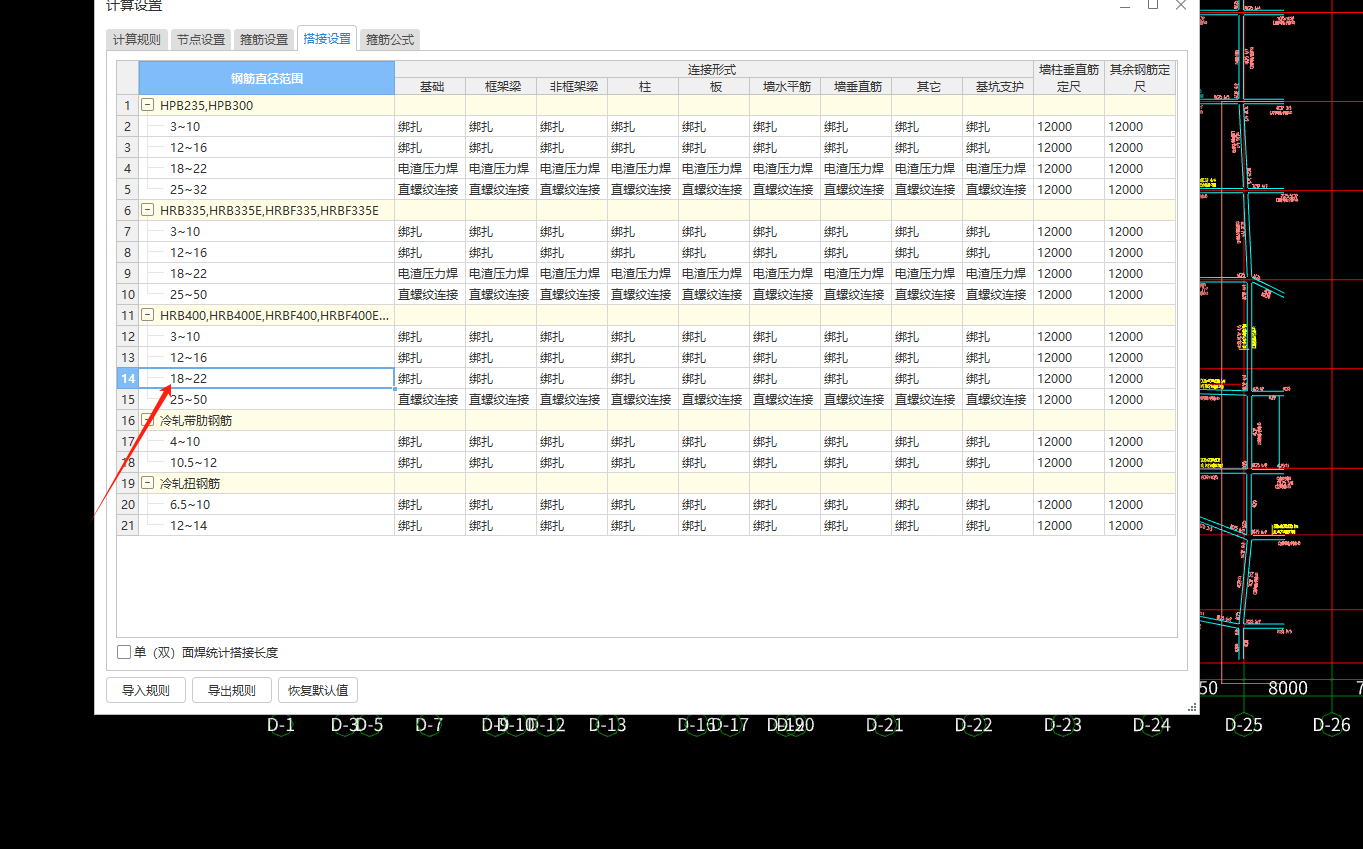Click row number 1 header
The width and height of the screenshot is (1363, 849).
[128, 105]
